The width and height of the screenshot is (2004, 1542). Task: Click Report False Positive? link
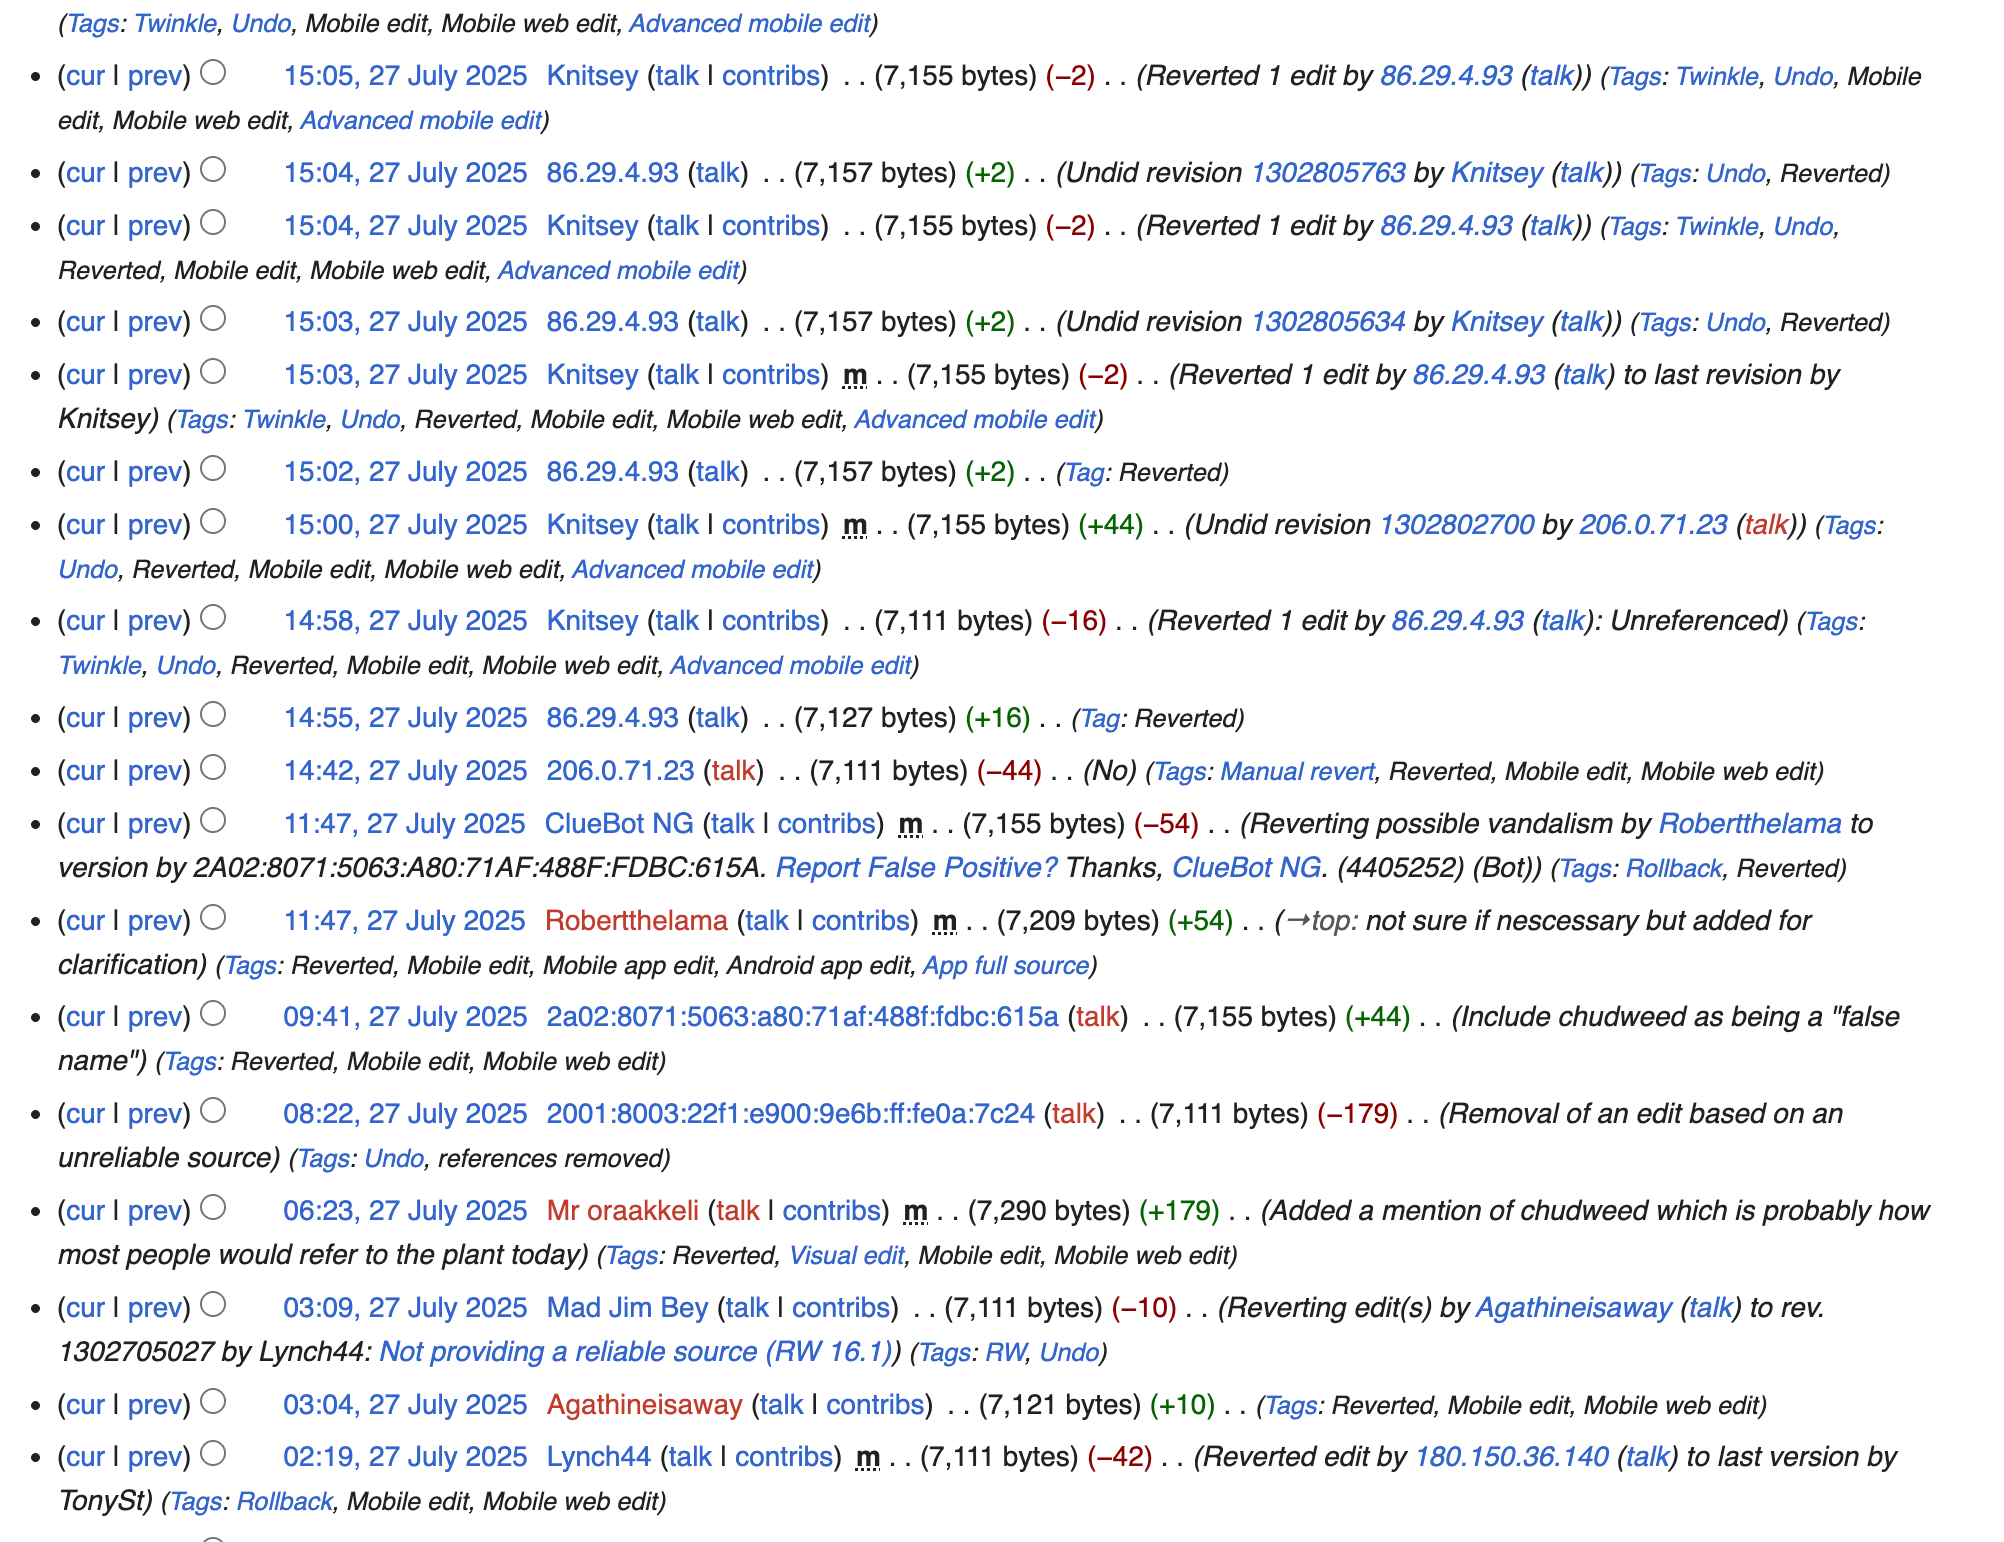pyautogui.click(x=916, y=867)
